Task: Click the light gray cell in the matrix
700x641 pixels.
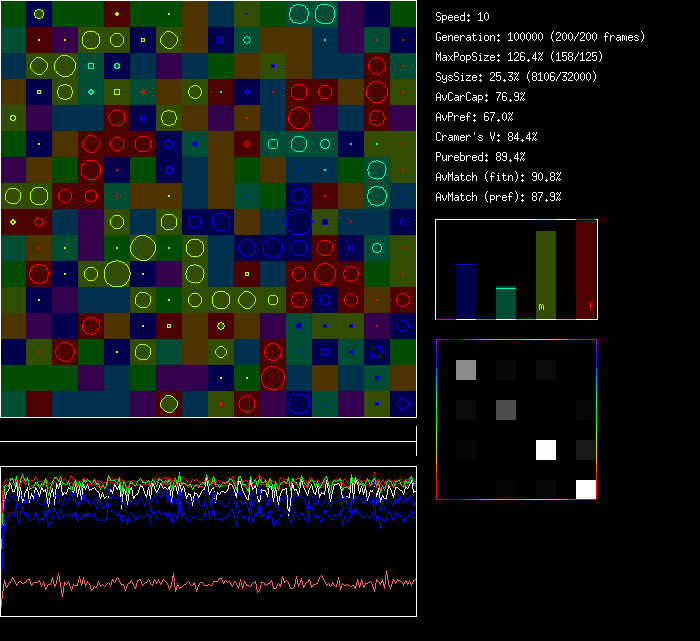Action: 466,370
